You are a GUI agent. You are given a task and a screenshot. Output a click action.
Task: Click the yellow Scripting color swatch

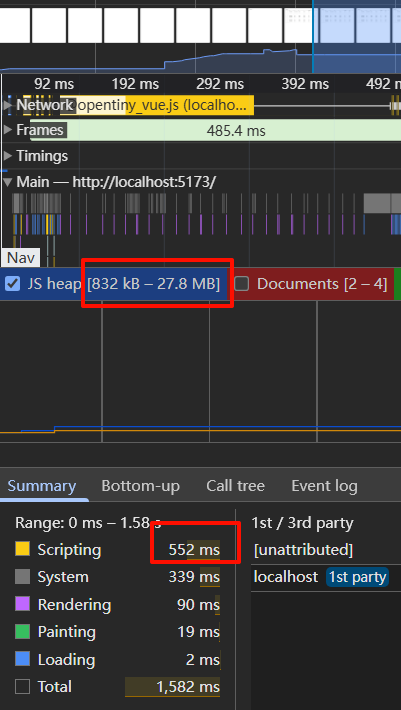coord(22,549)
